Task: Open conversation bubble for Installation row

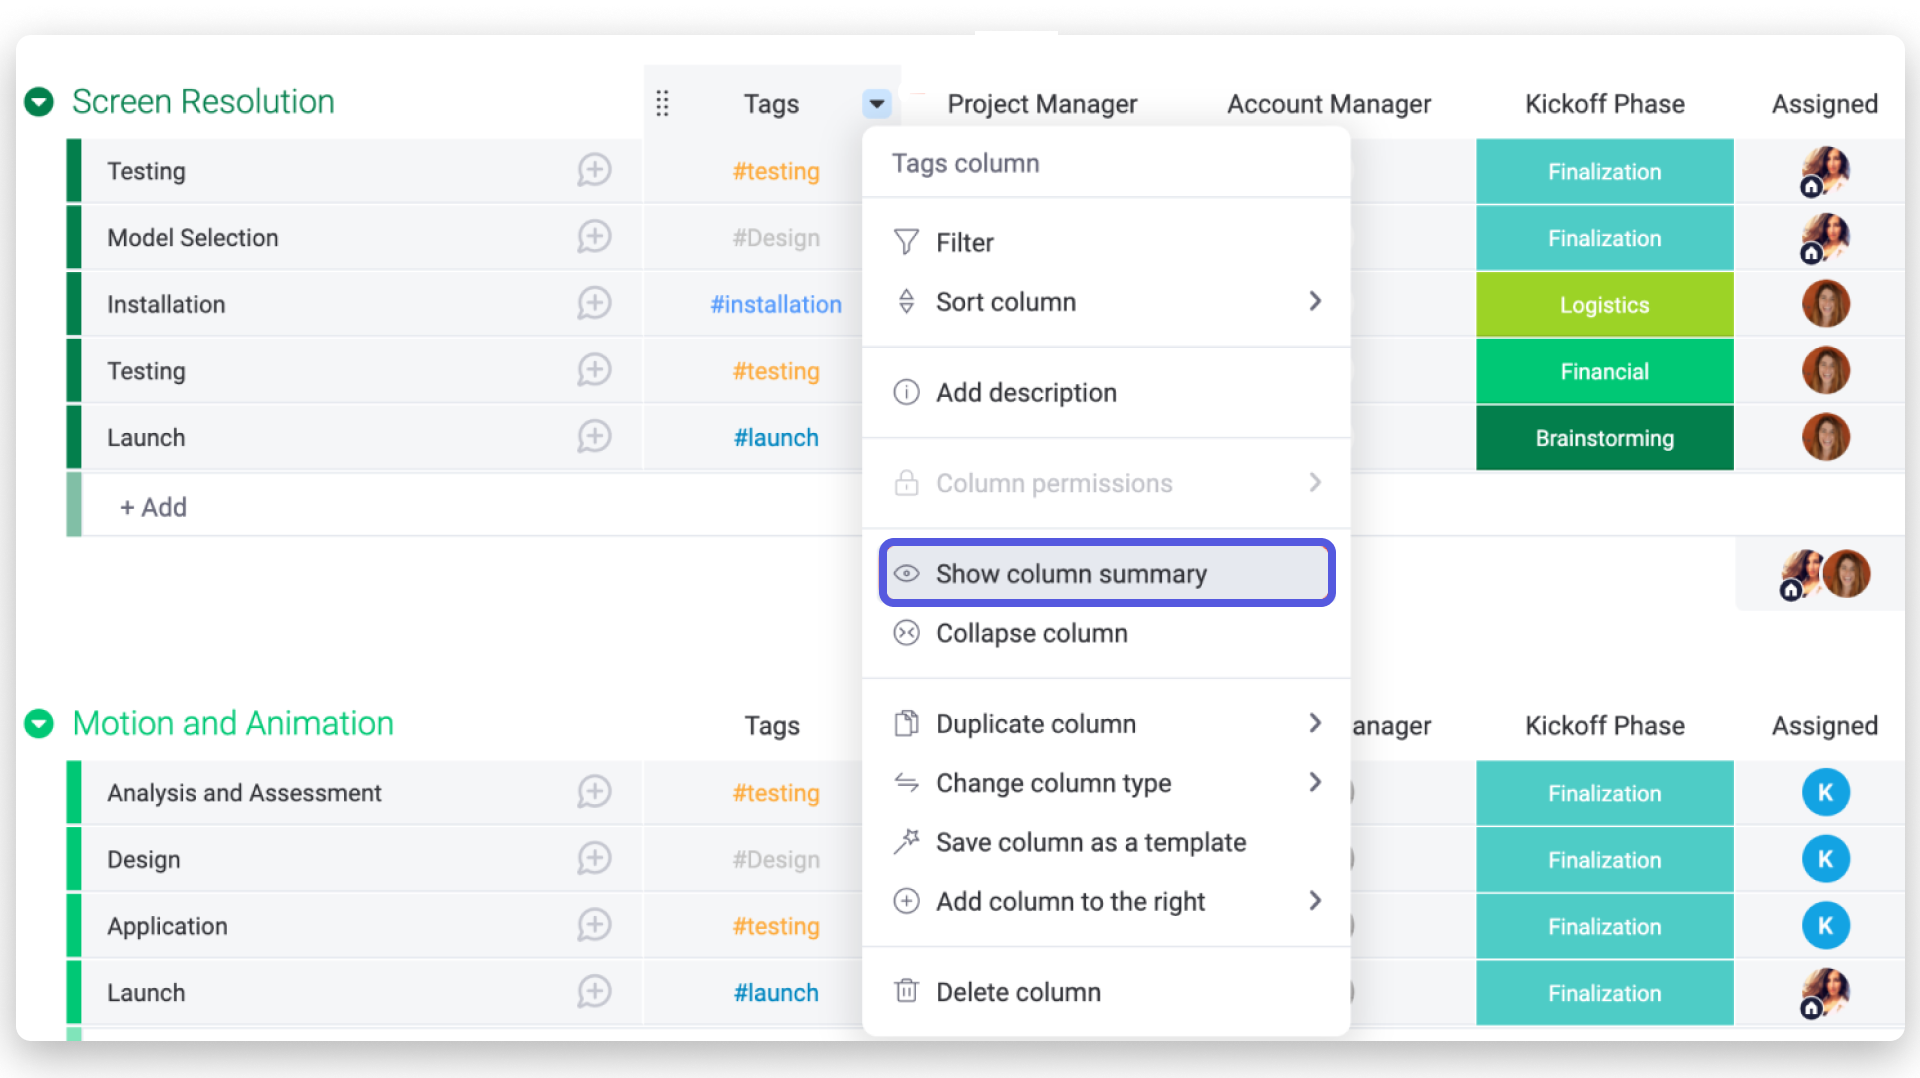Action: point(594,304)
